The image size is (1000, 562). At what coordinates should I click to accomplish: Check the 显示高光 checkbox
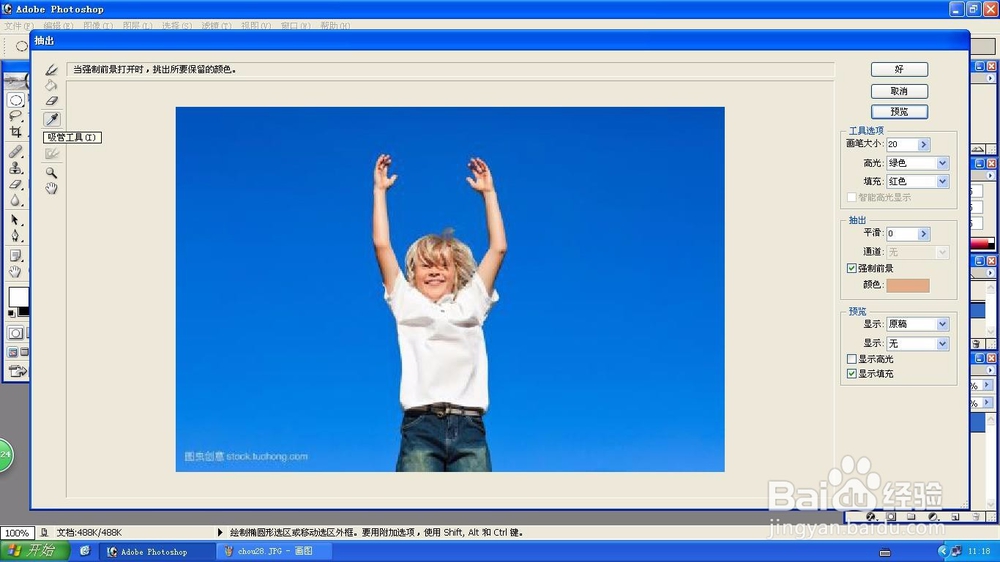tap(851, 359)
